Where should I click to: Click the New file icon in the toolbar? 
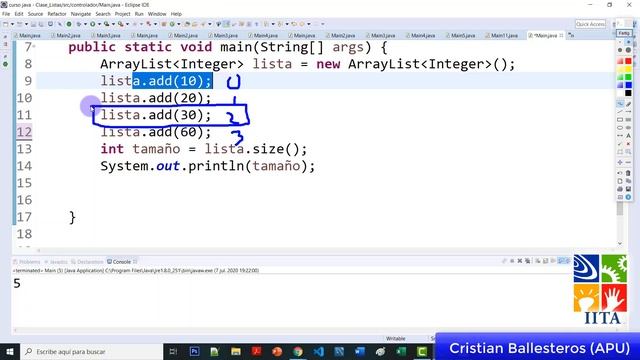pyautogui.click(x=5, y=24)
